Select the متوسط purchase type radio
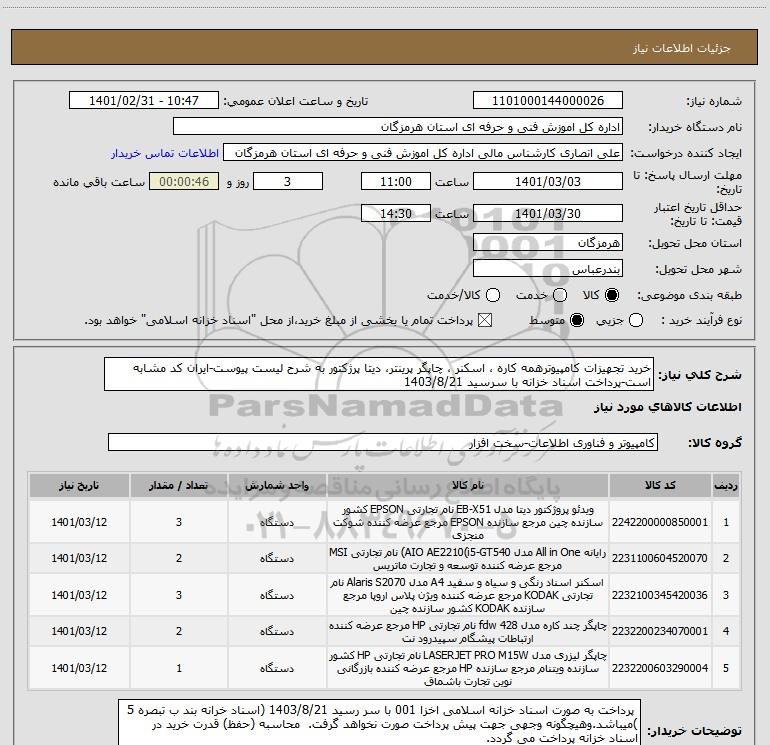 (577, 321)
